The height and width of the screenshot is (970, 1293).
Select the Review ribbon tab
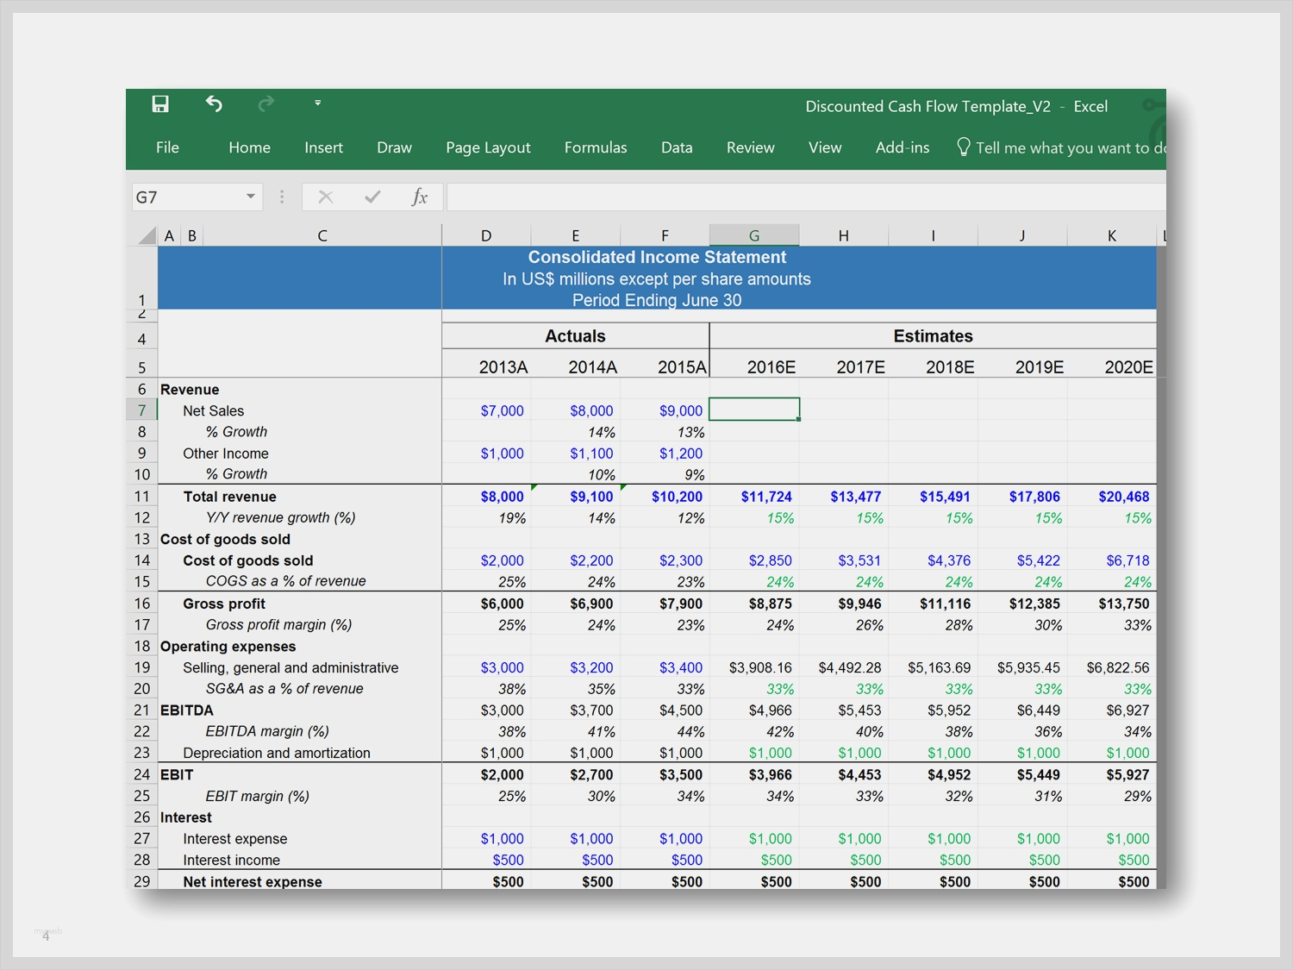(x=750, y=147)
